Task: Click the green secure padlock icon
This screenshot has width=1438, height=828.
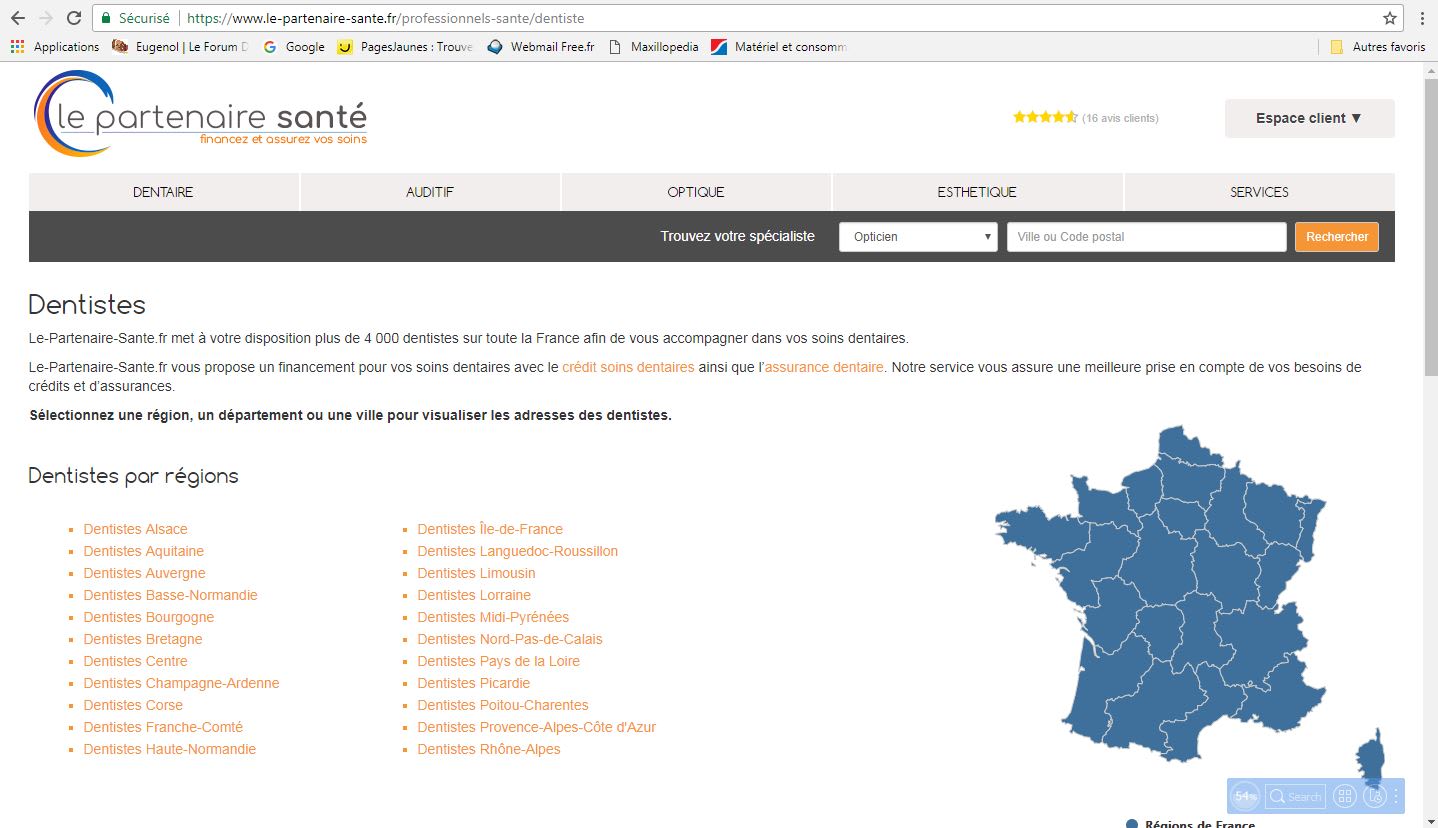Action: click(106, 18)
